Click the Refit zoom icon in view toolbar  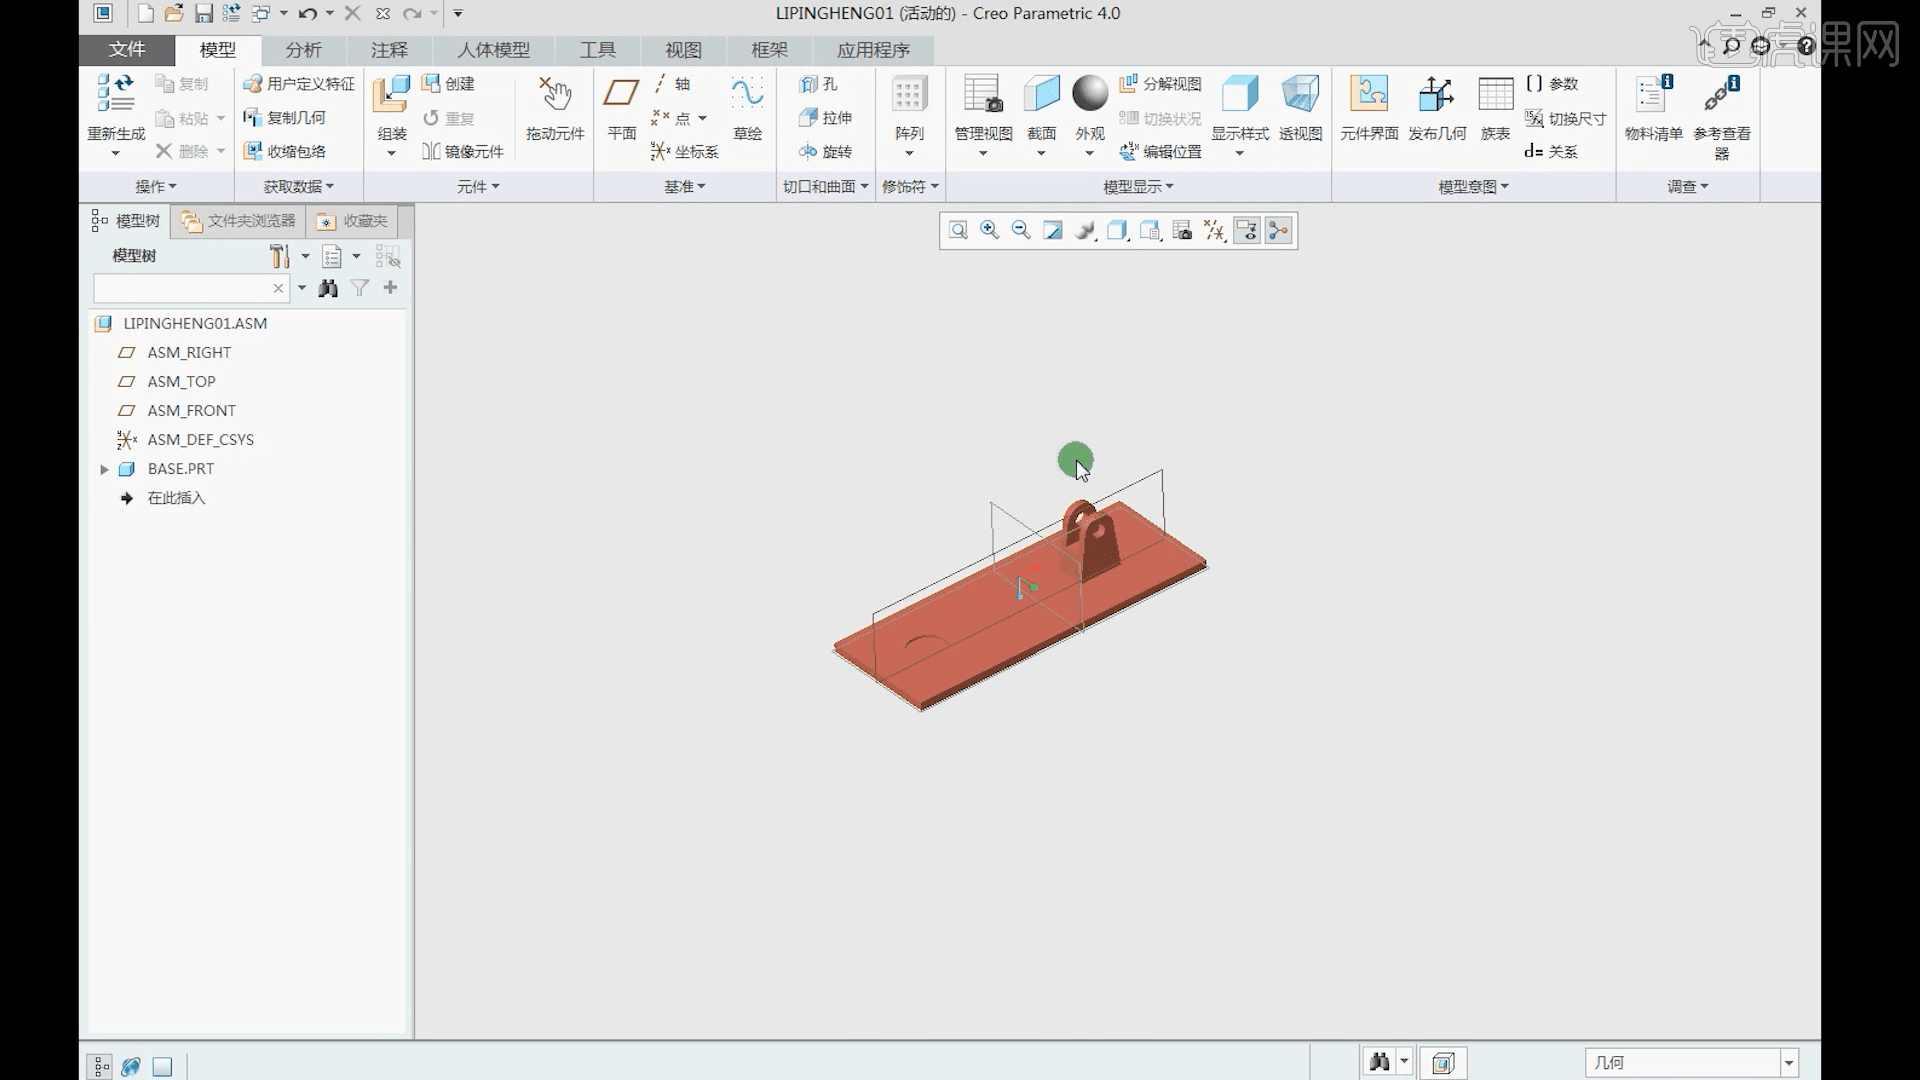[958, 231]
